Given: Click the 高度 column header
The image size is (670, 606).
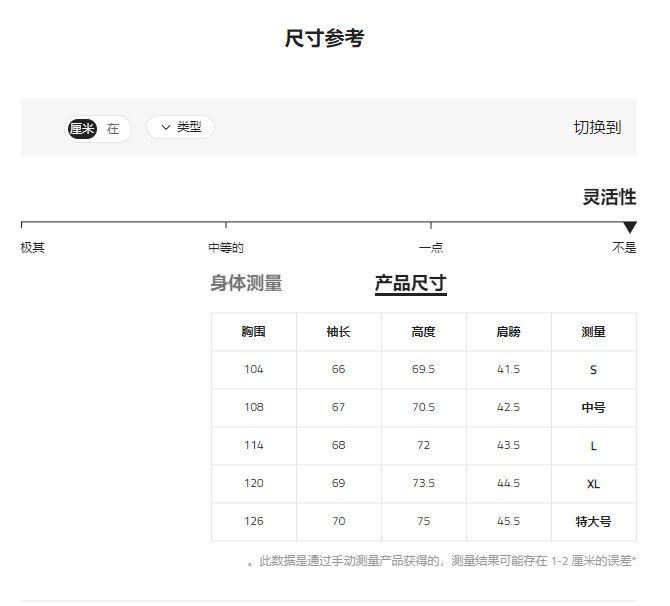Looking at the screenshot, I should coord(423,332).
